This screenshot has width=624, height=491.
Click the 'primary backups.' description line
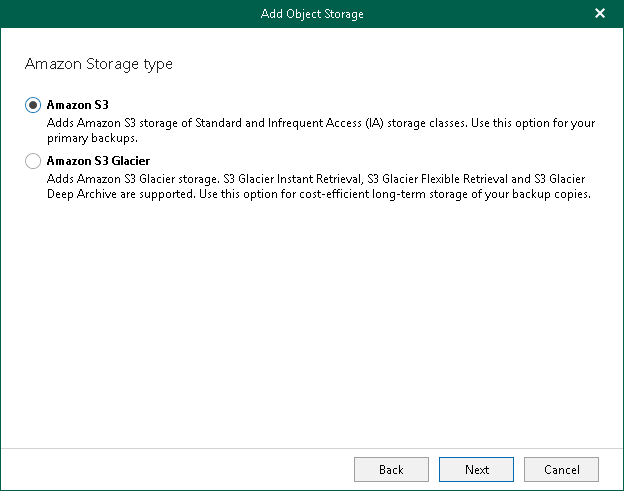pos(92,138)
